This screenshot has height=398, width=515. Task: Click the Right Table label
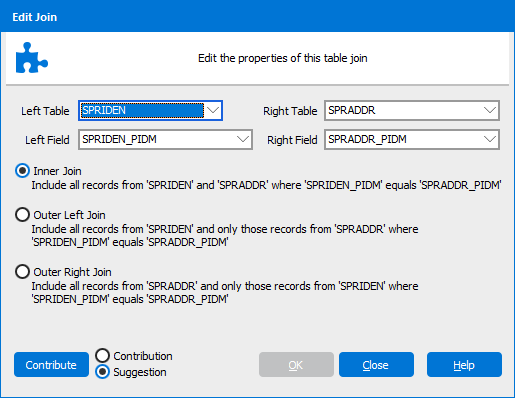tap(290, 111)
